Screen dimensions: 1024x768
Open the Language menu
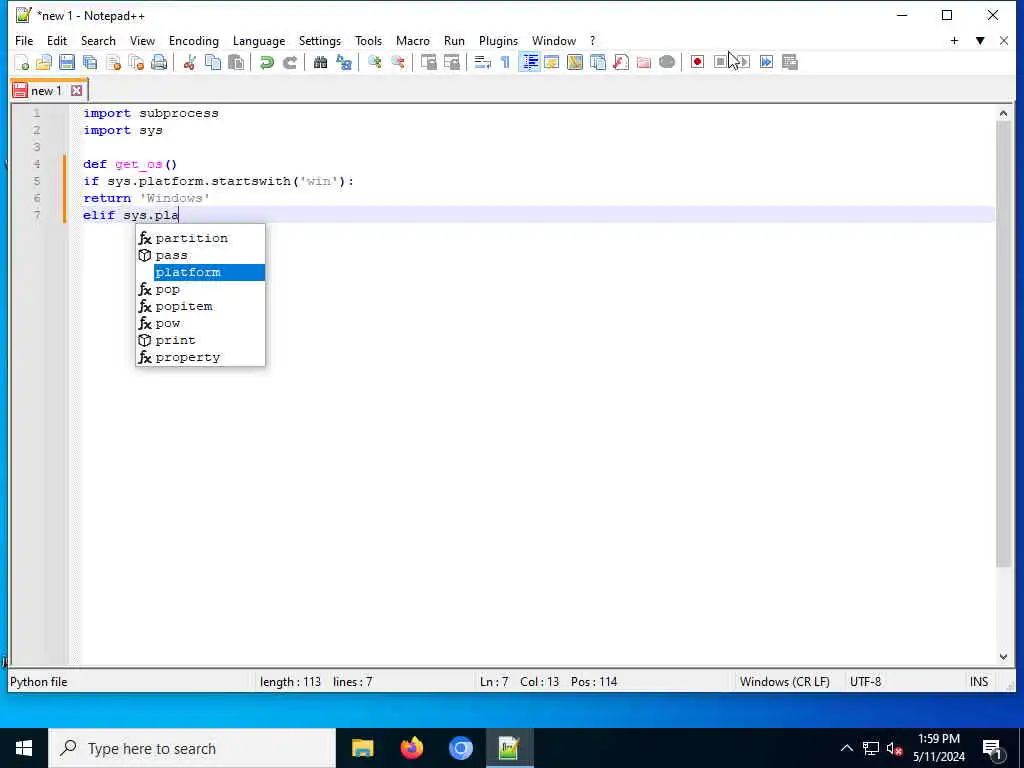[x=259, y=40]
